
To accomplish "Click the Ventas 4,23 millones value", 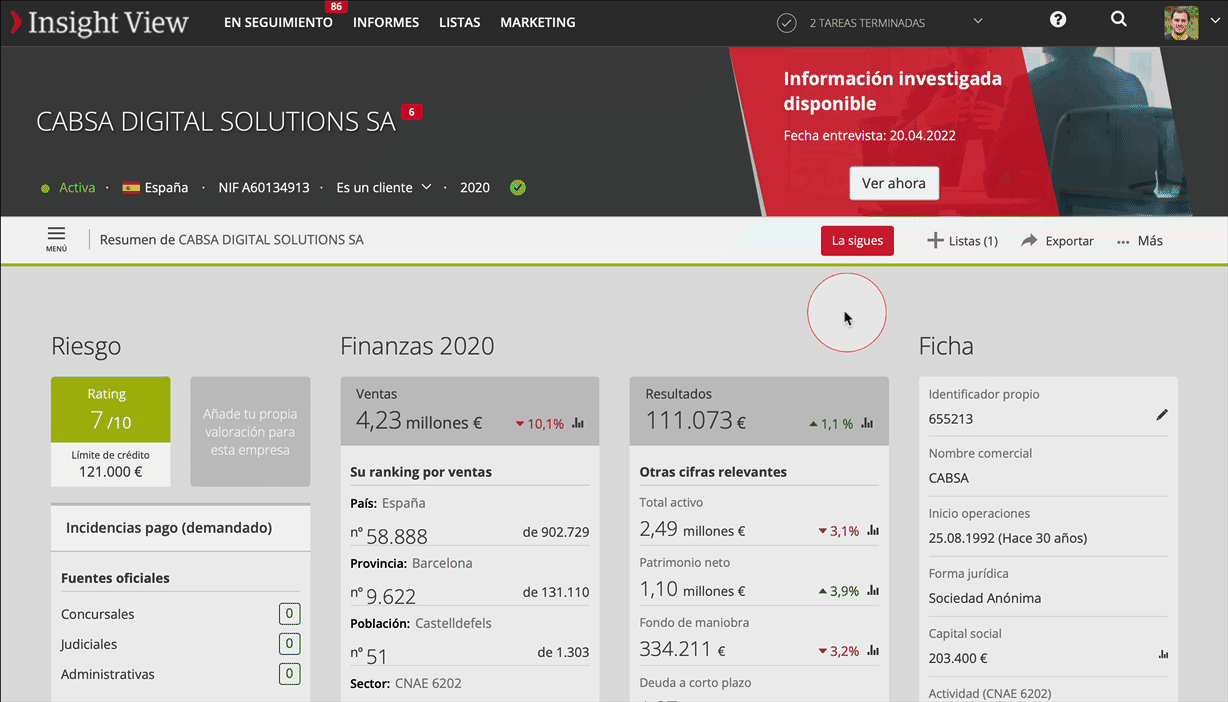I will coord(419,422).
